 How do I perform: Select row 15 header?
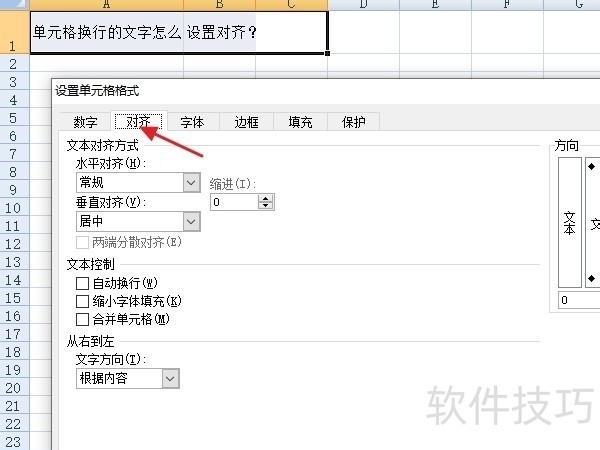coord(15,298)
